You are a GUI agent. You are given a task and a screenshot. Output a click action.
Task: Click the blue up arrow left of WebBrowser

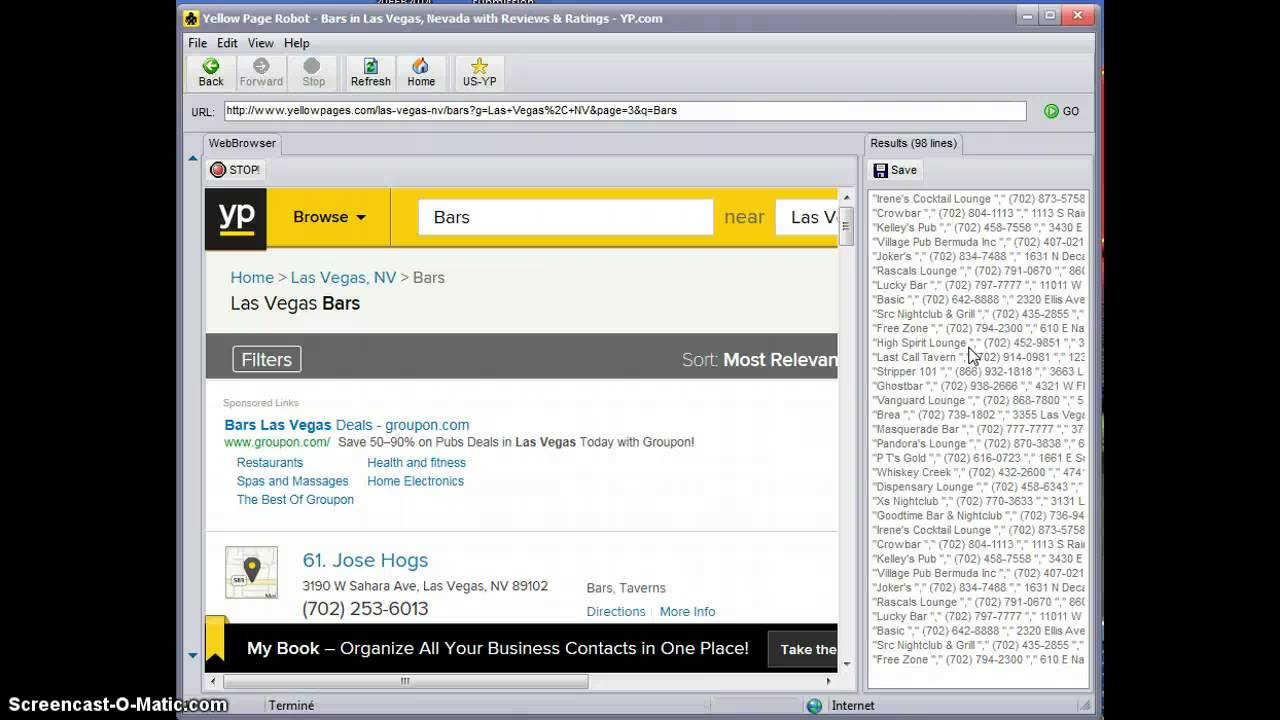tap(193, 158)
